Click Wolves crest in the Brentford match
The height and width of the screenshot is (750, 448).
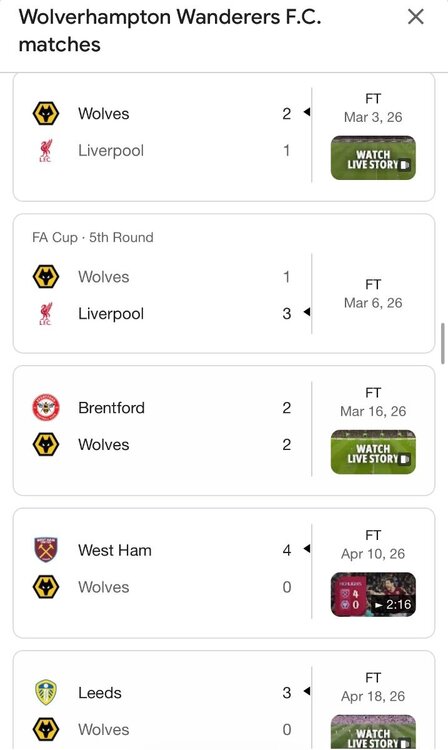(46, 444)
